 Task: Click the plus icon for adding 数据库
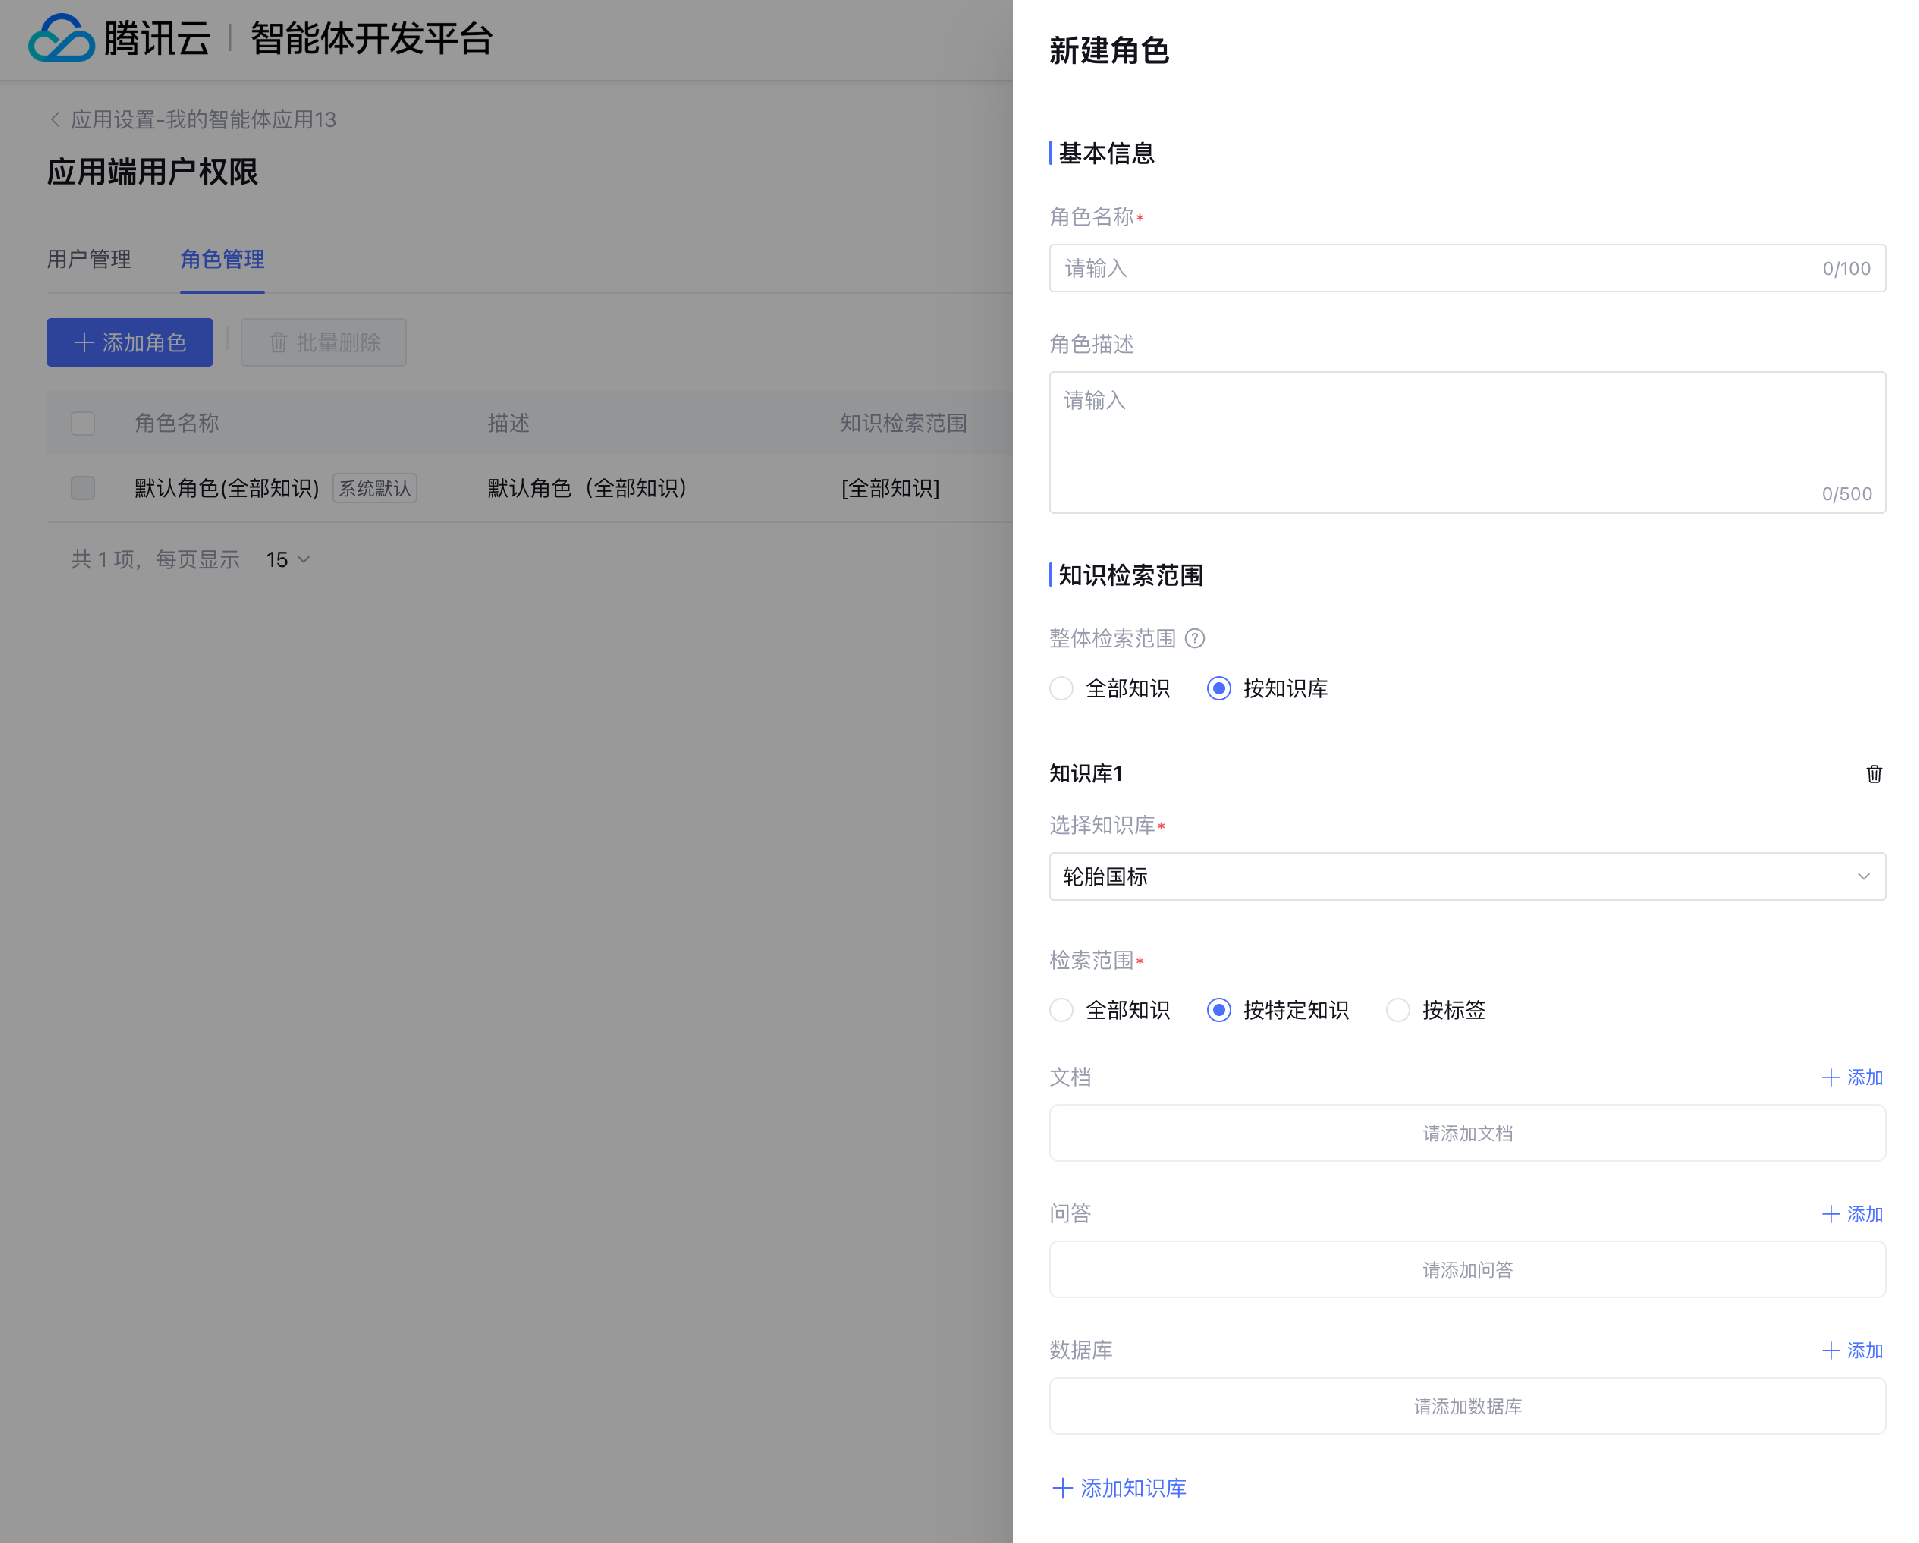(1830, 1351)
